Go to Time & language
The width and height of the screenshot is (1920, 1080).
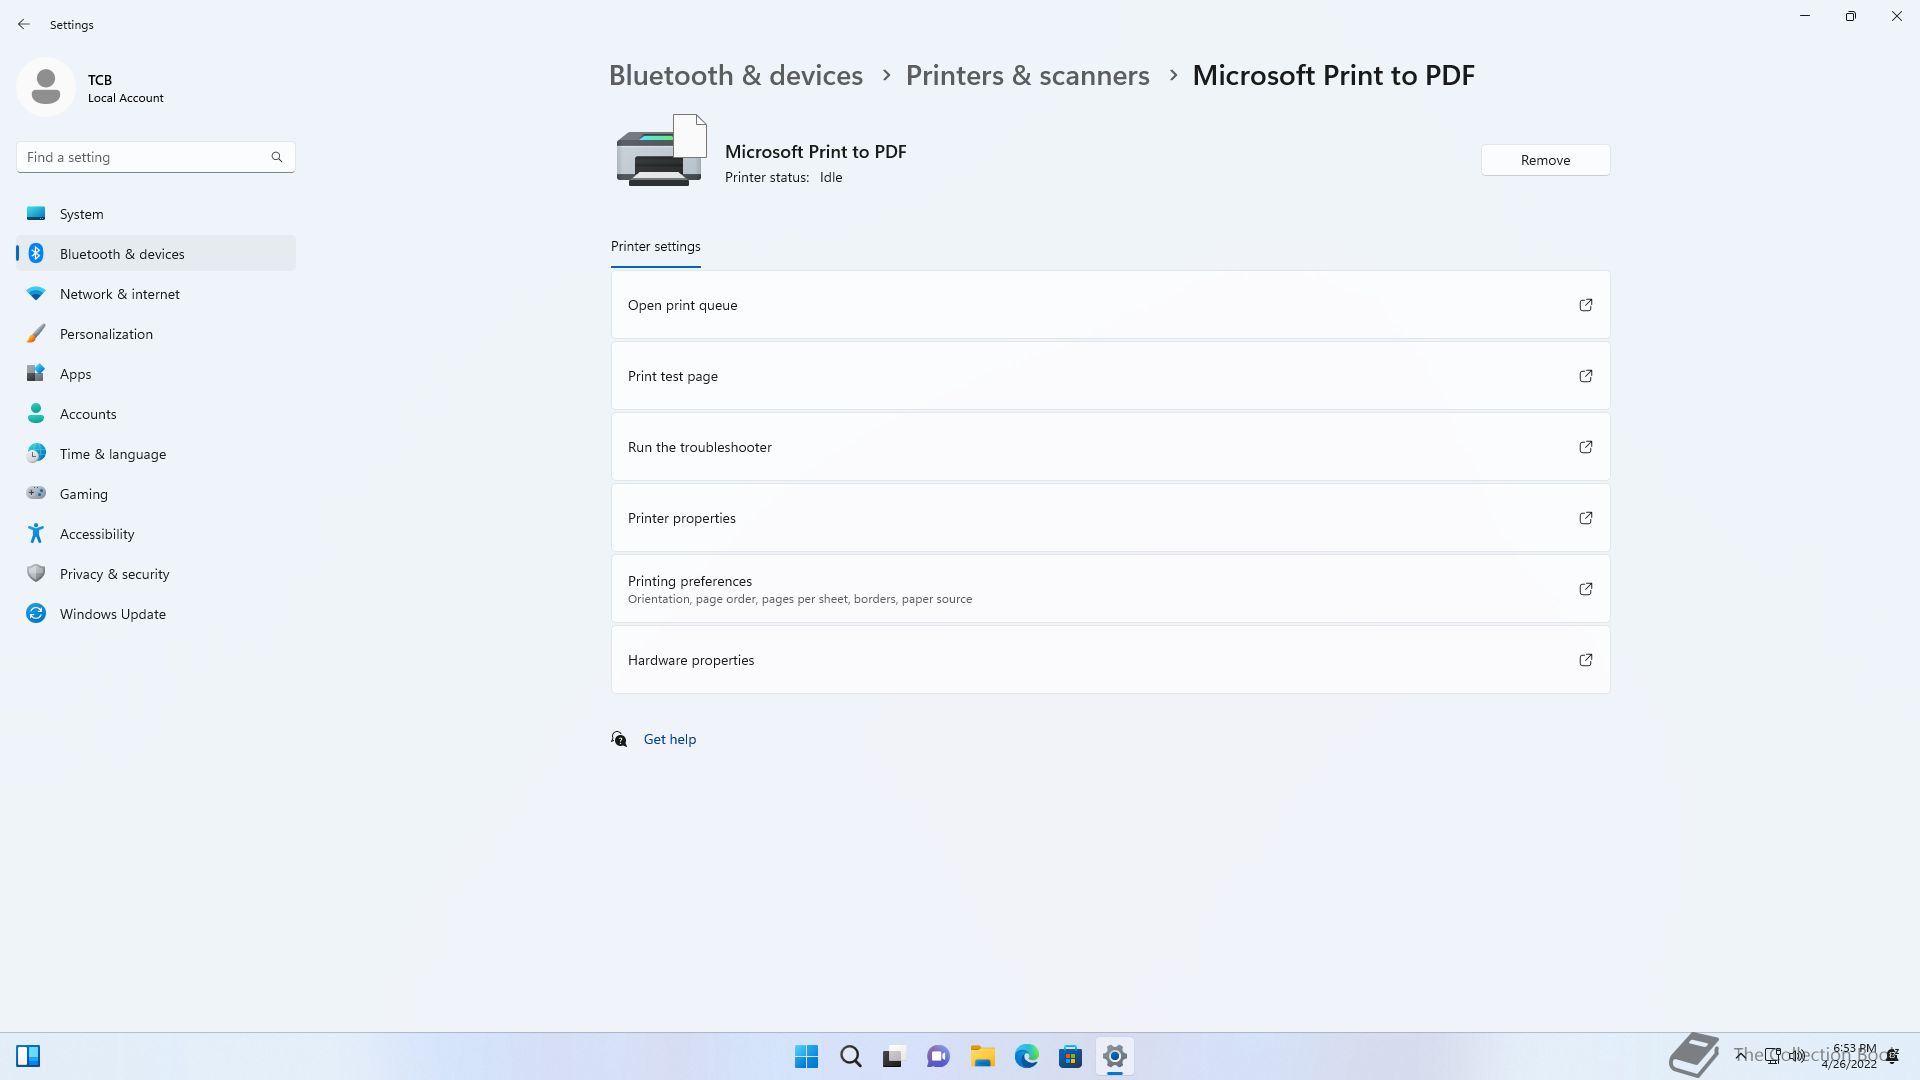[156, 454]
